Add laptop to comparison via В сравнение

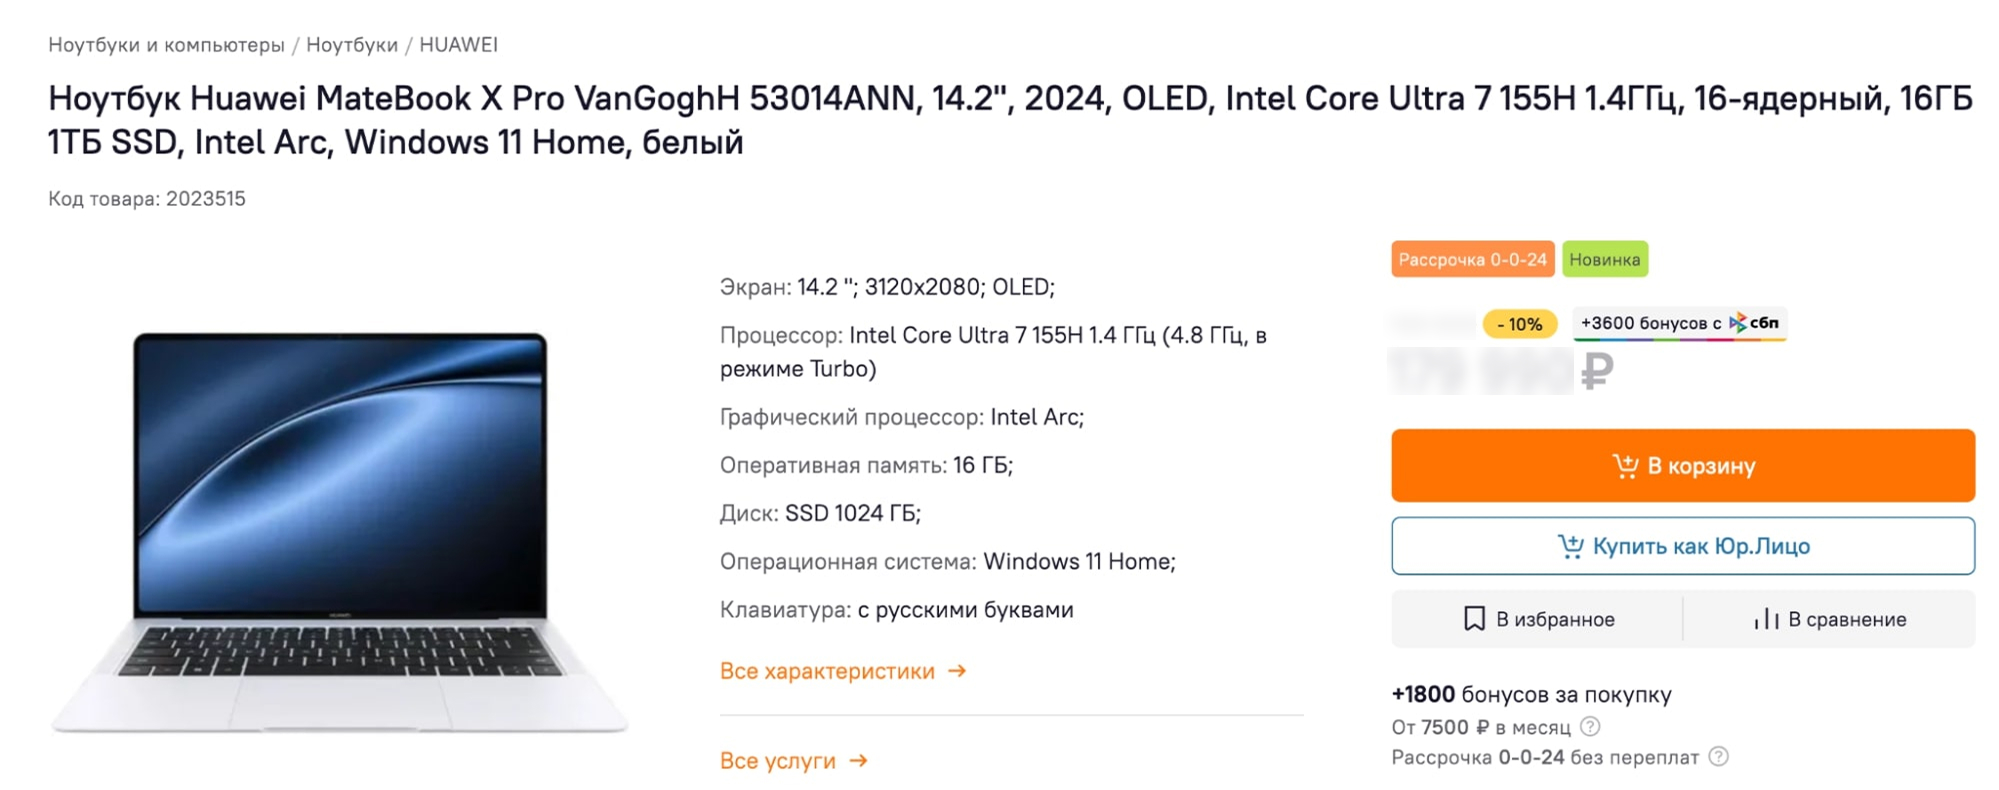(x=1829, y=619)
